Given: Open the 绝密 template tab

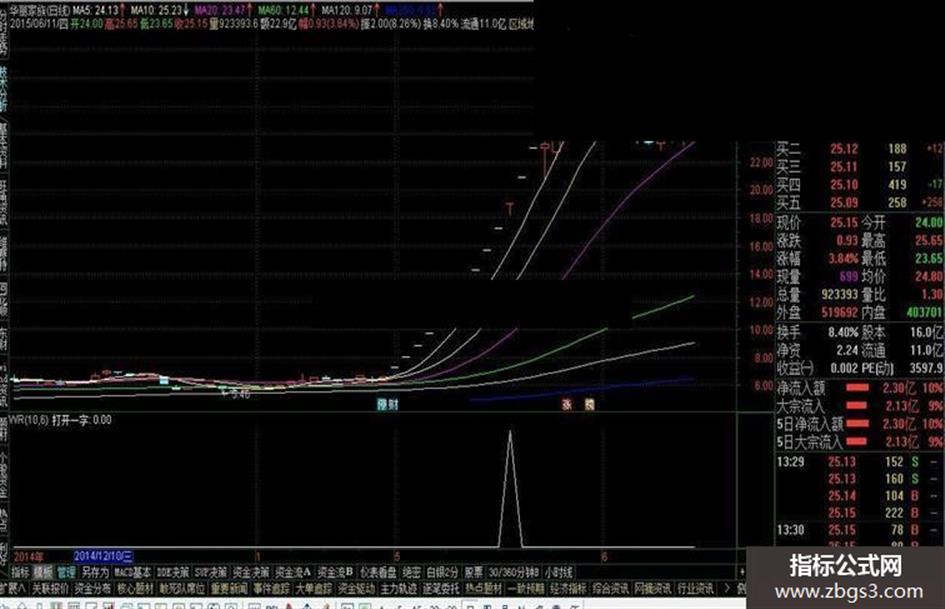Looking at the screenshot, I should [x=412, y=572].
